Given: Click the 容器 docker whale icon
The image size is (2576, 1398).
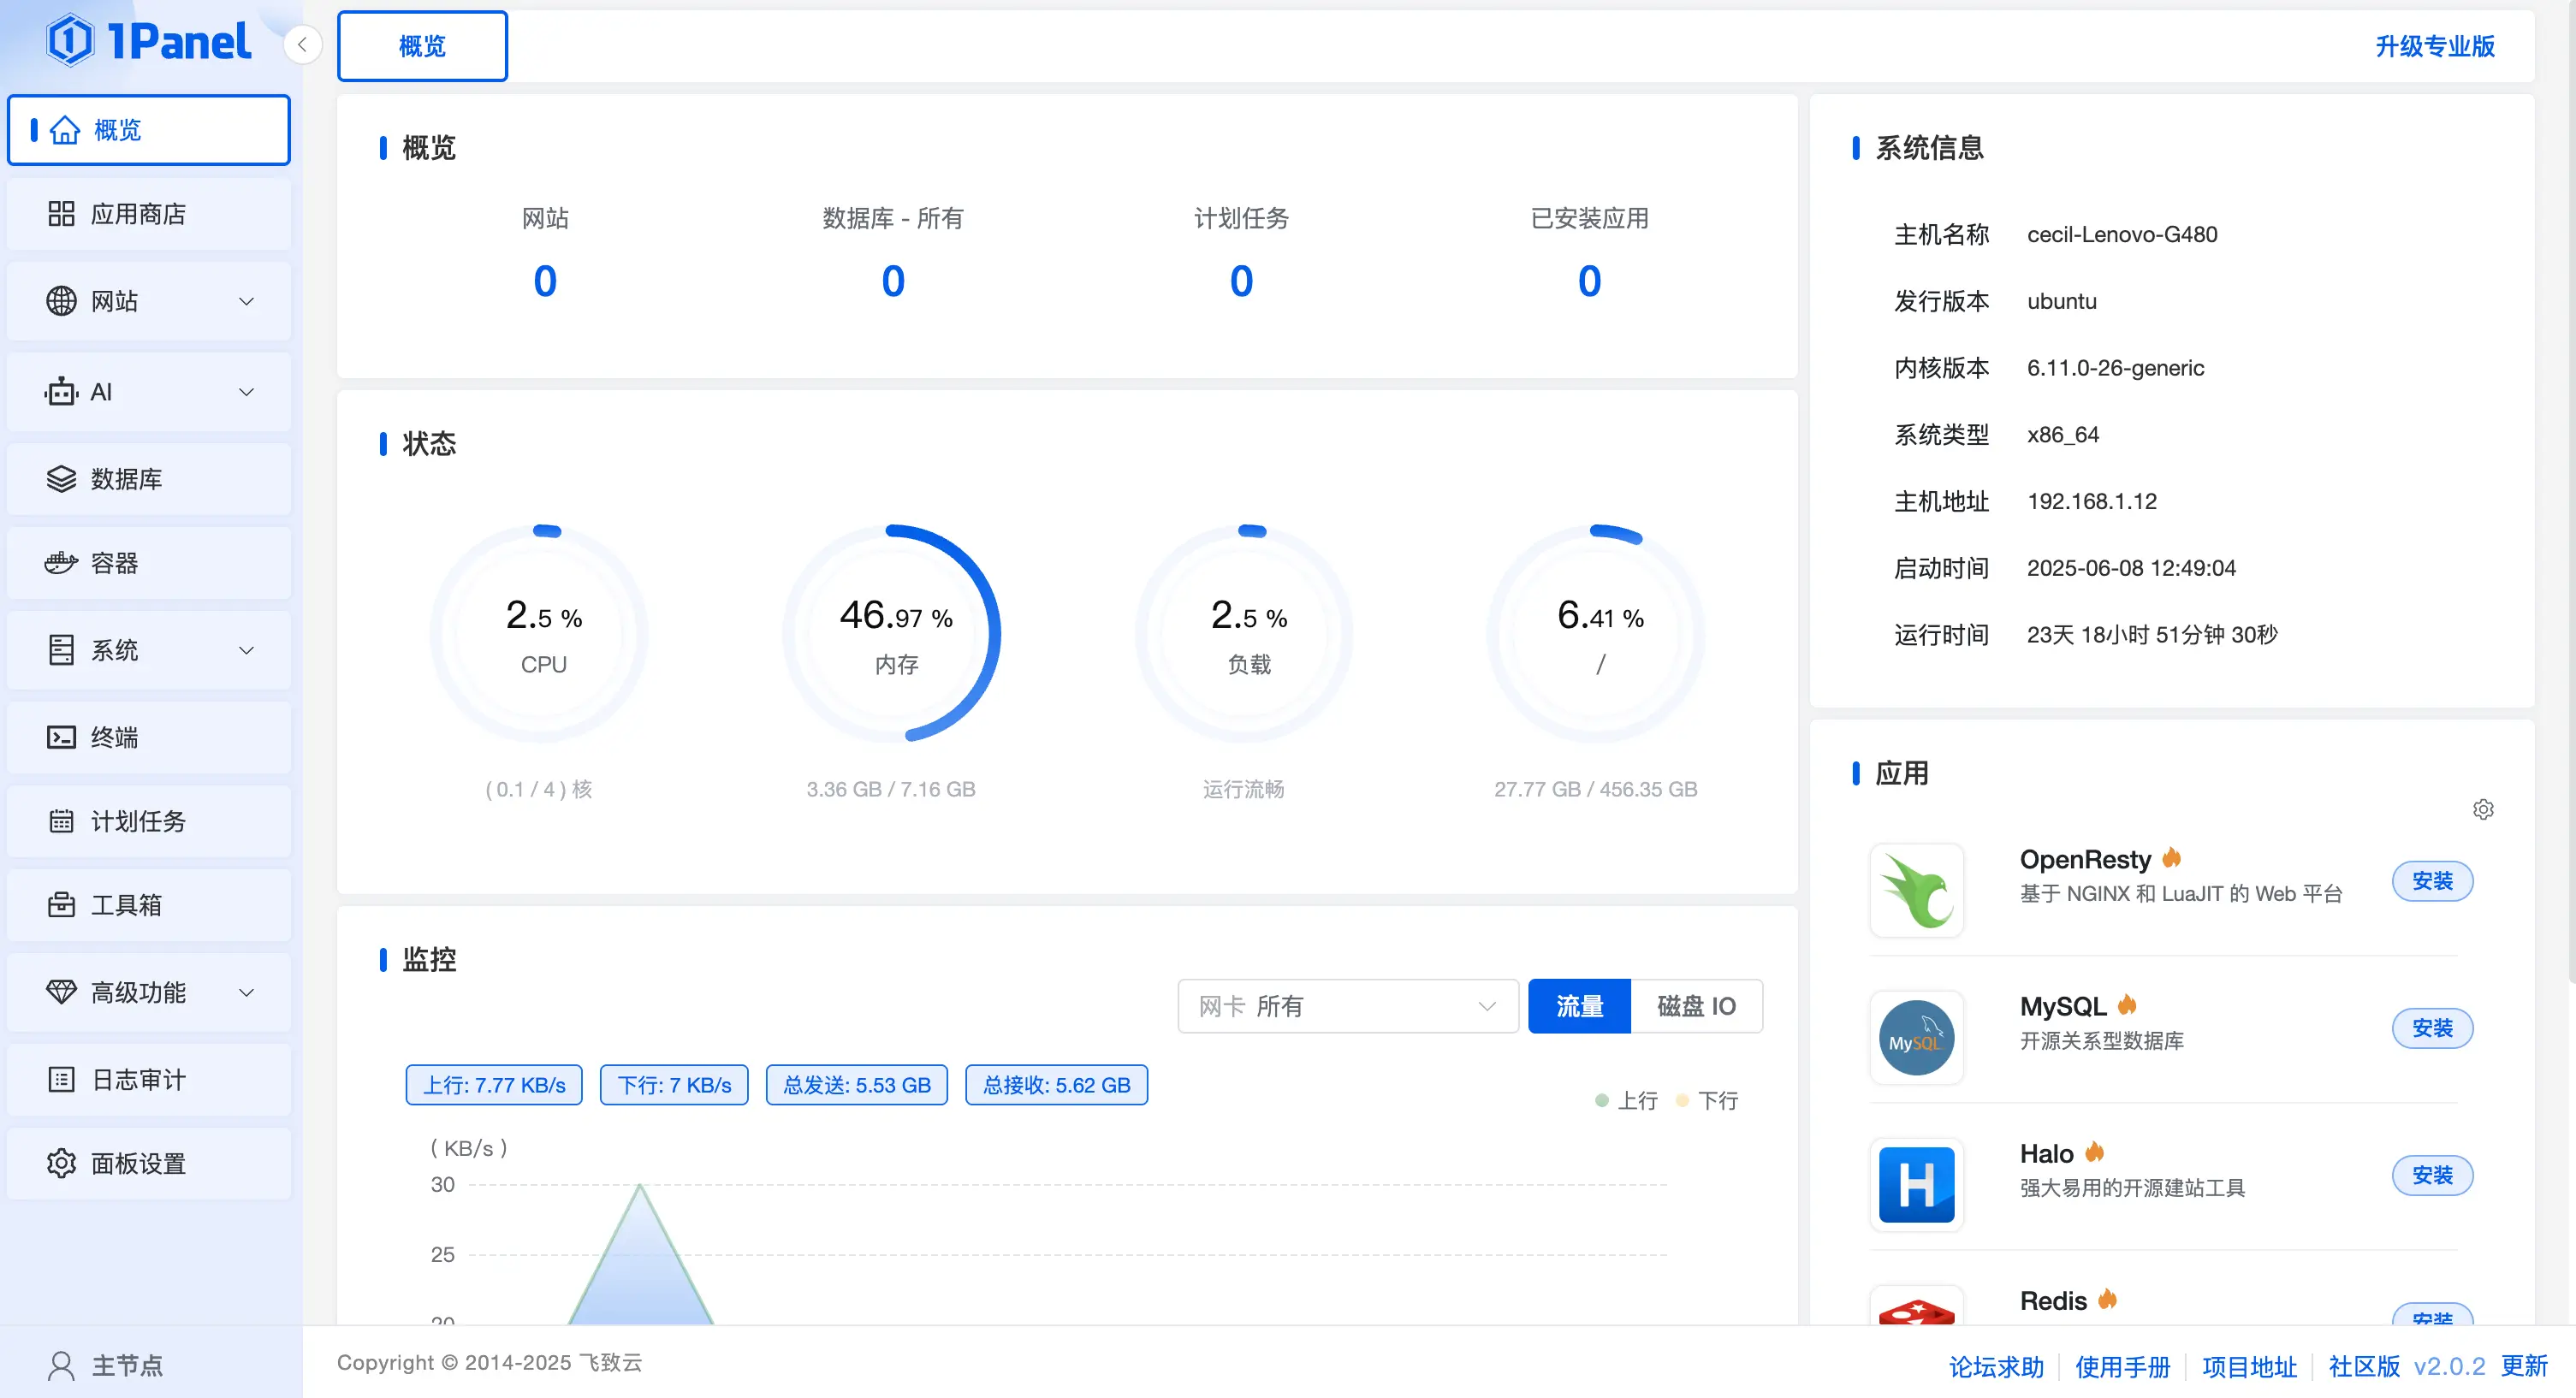Looking at the screenshot, I should tap(61, 563).
